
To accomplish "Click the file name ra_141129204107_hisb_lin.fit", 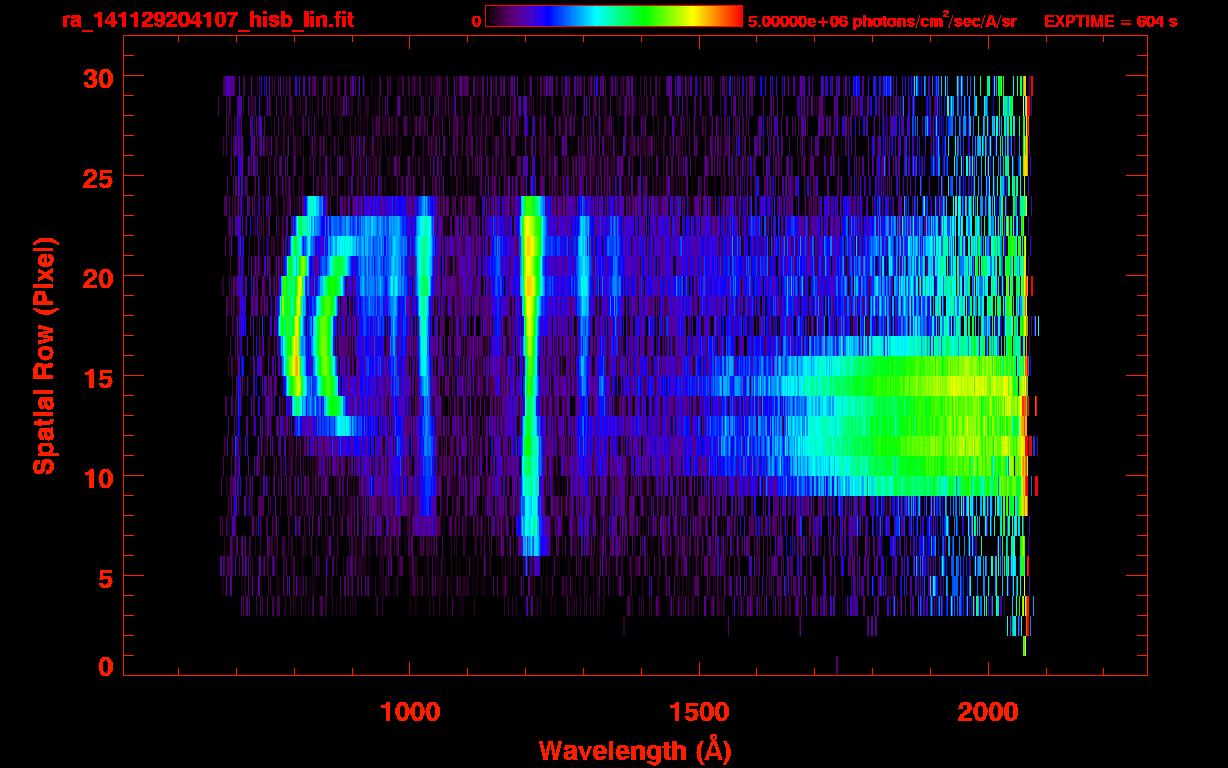I will (x=207, y=20).
